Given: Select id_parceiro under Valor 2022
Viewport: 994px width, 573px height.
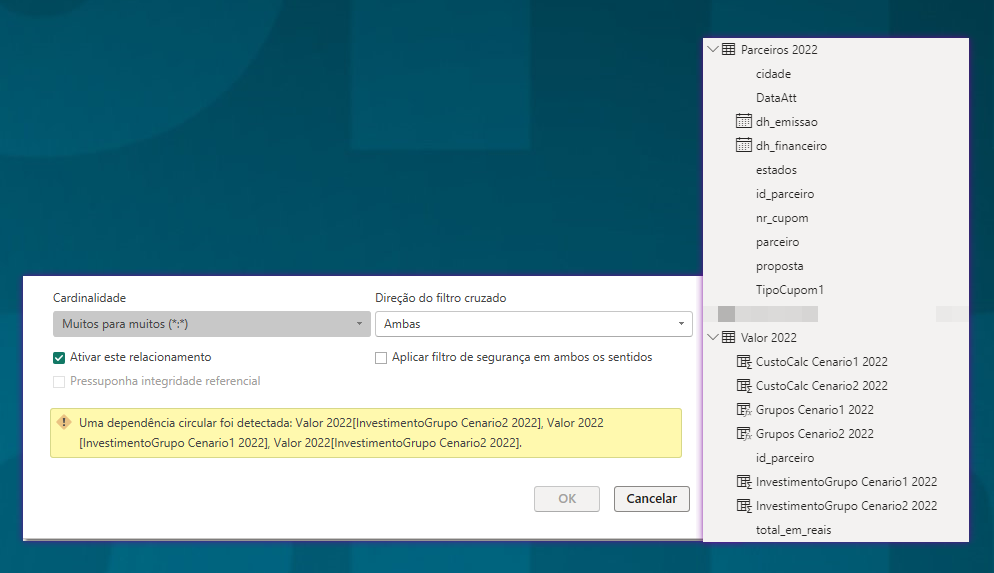Looking at the screenshot, I should [785, 458].
